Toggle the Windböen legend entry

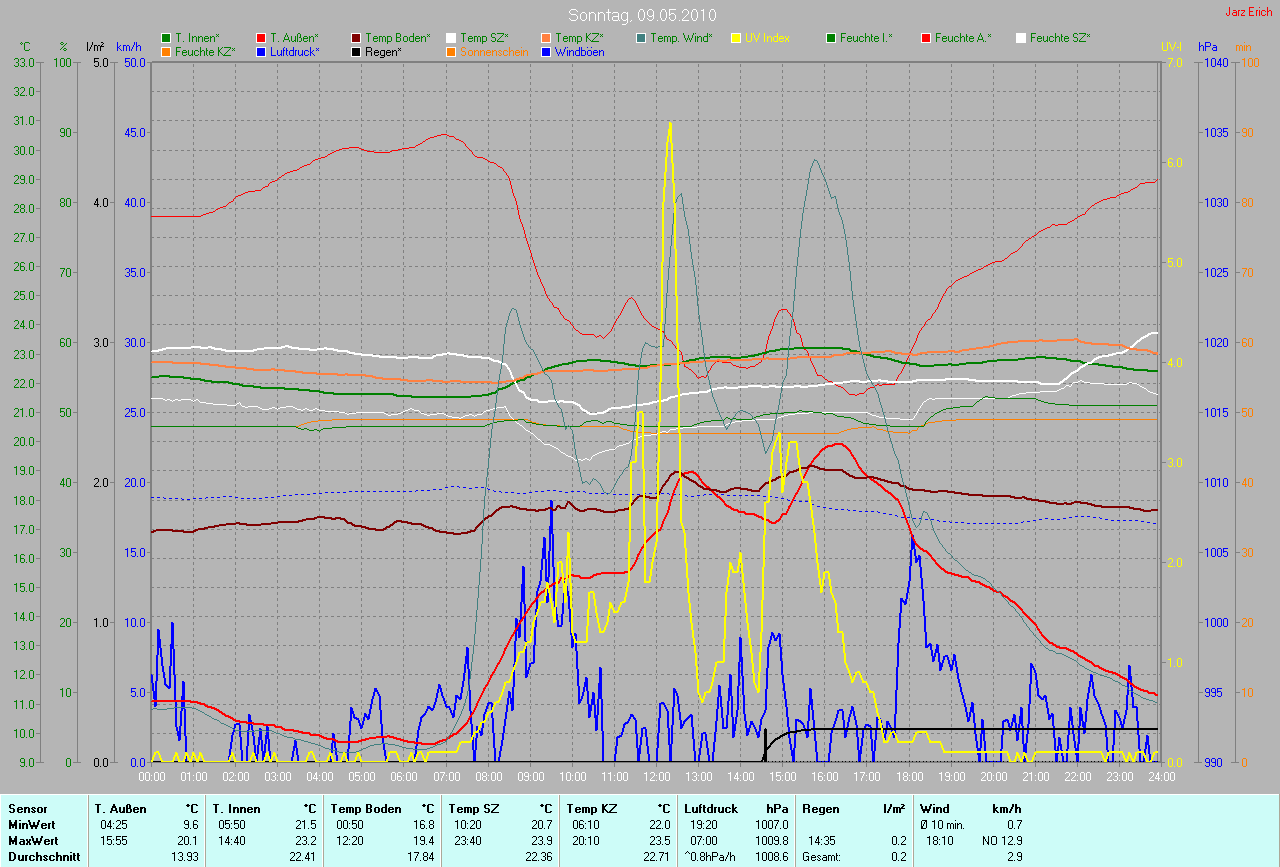pos(578,51)
